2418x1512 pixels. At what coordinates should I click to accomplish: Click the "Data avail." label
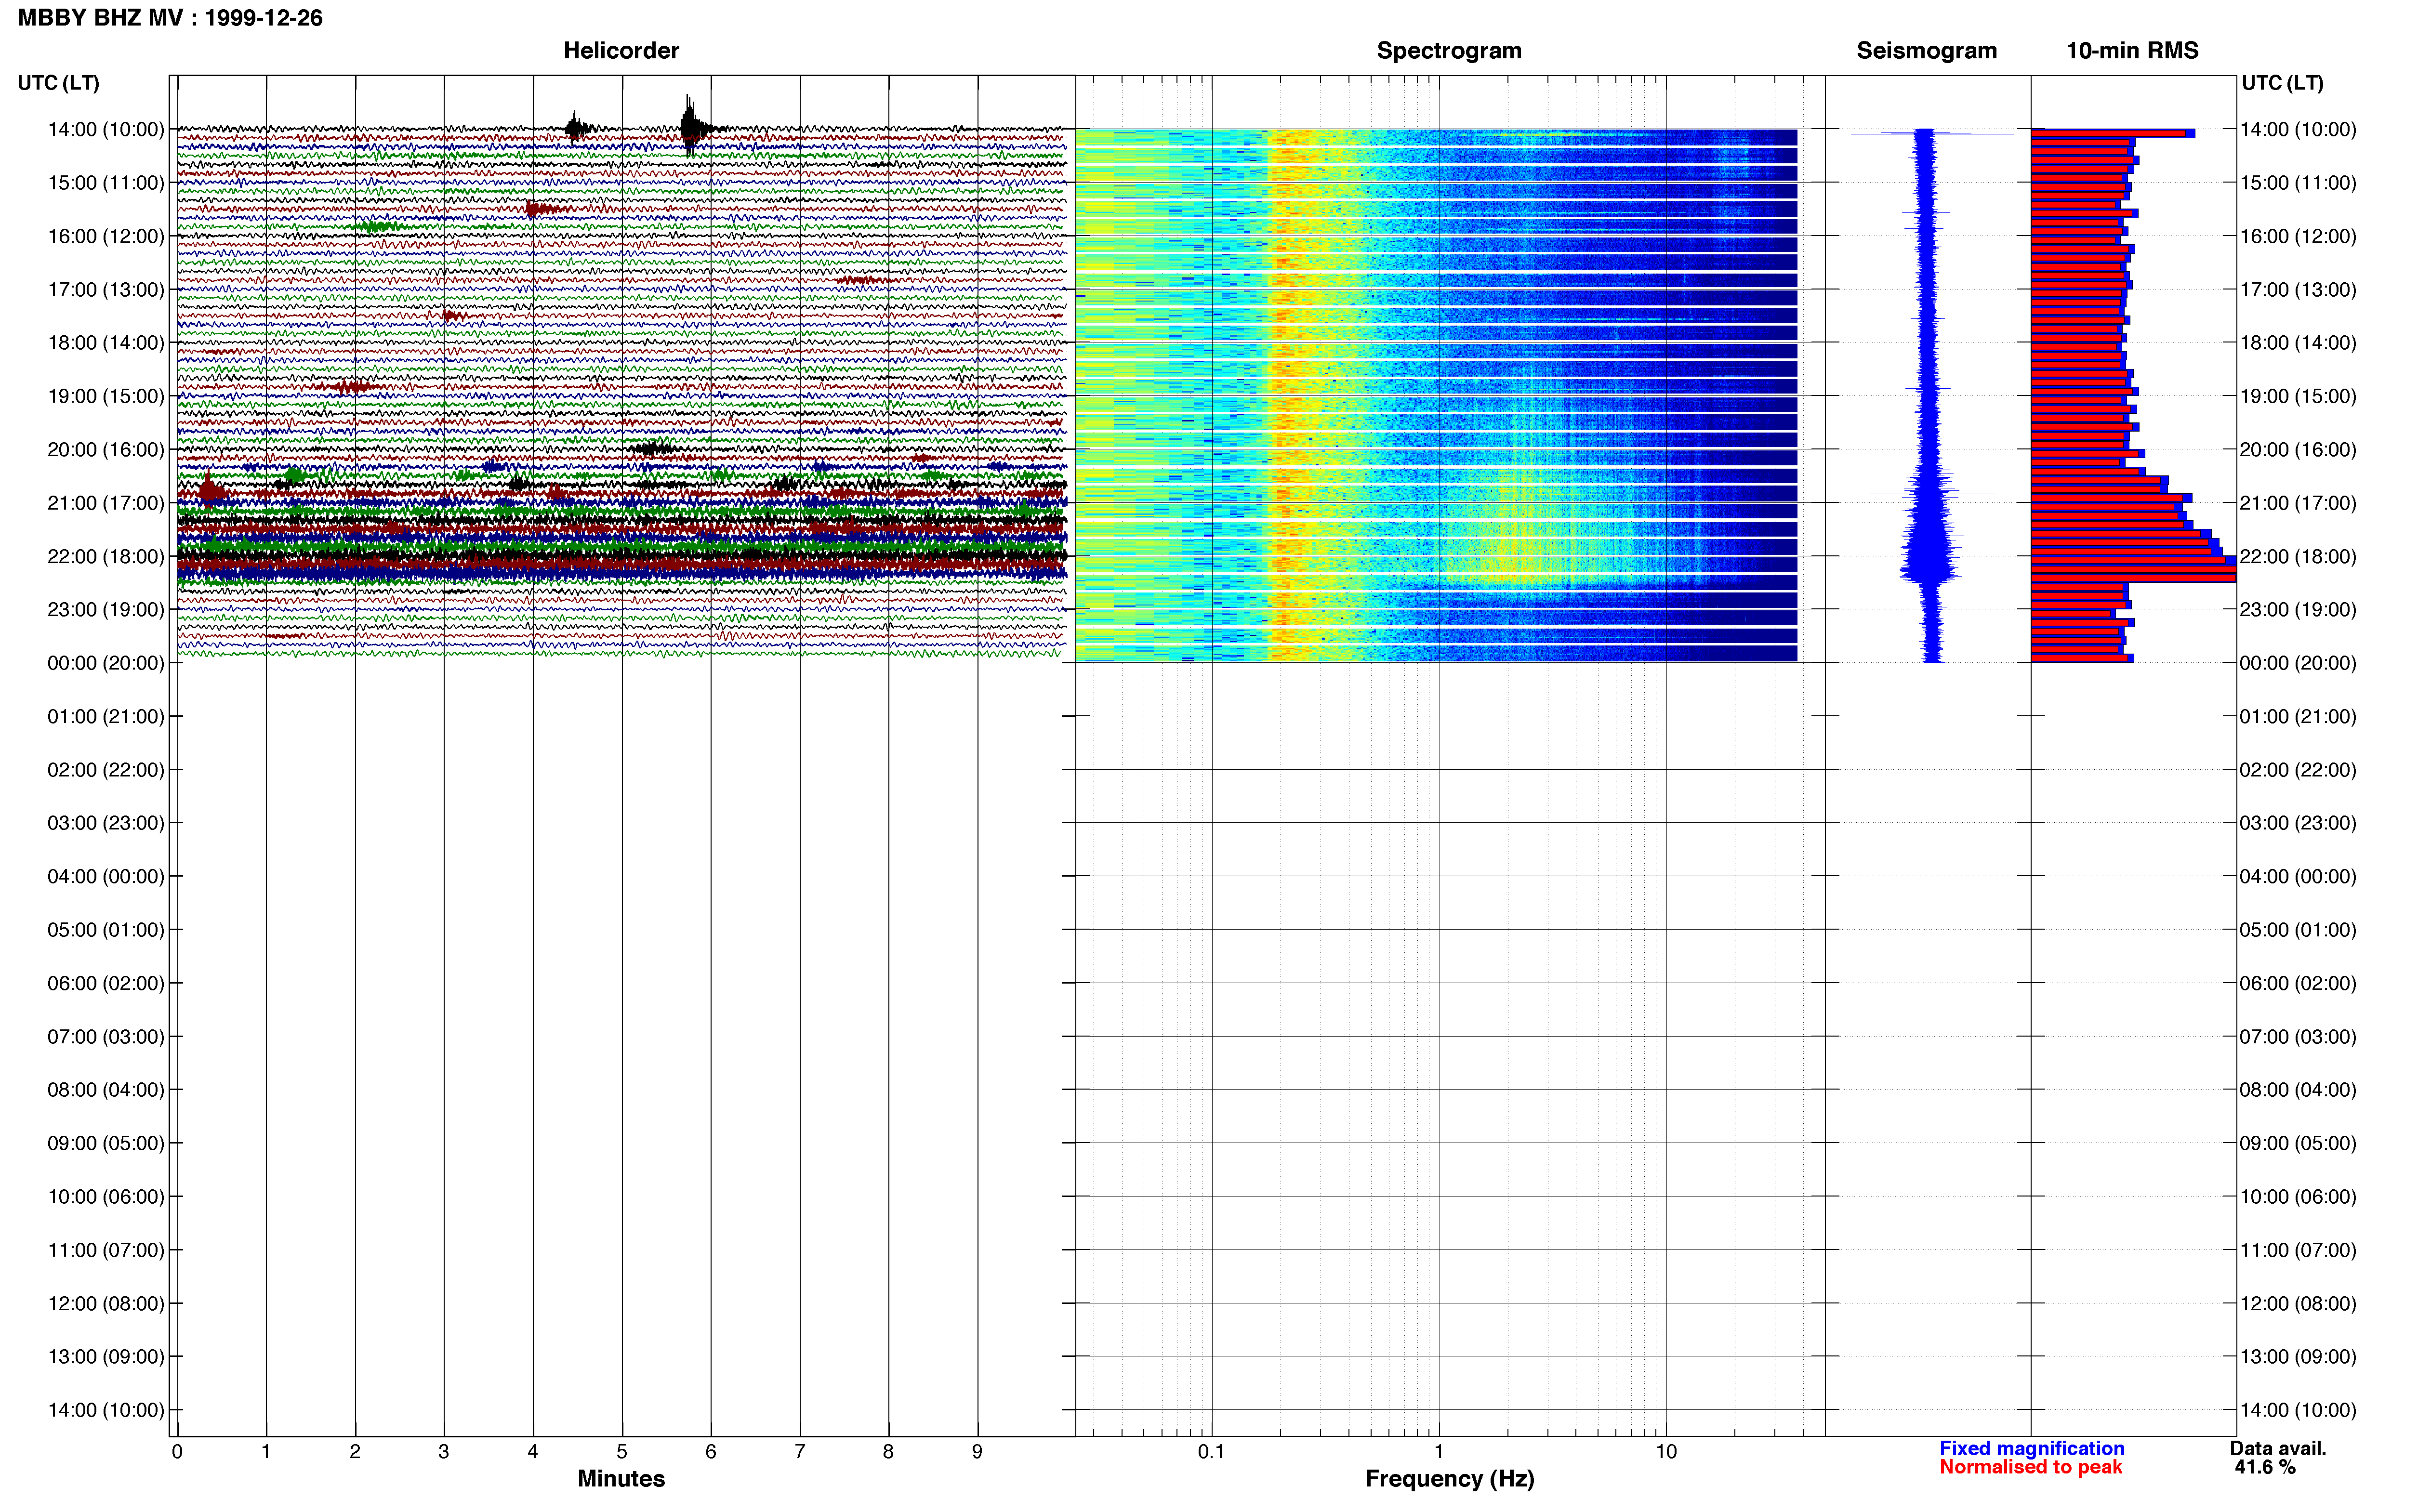[x=2278, y=1448]
